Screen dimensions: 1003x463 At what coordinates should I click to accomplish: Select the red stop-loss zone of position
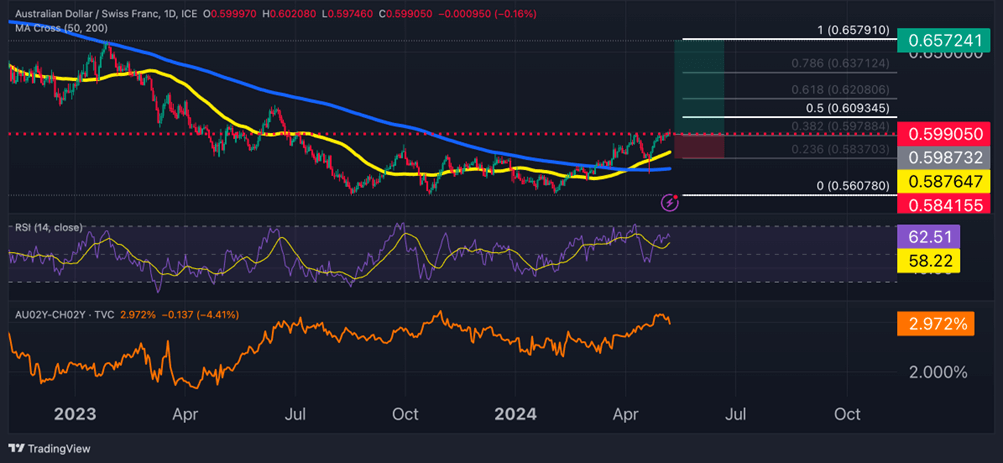700,146
